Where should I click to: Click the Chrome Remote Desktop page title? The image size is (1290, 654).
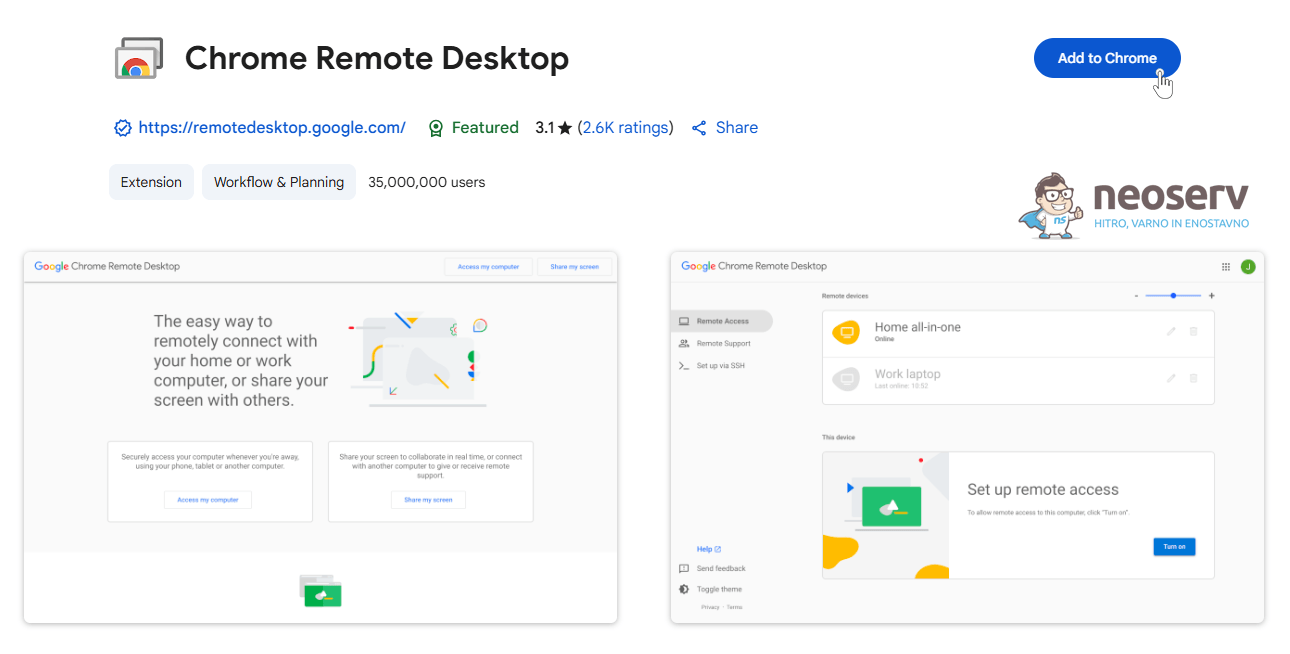click(377, 58)
